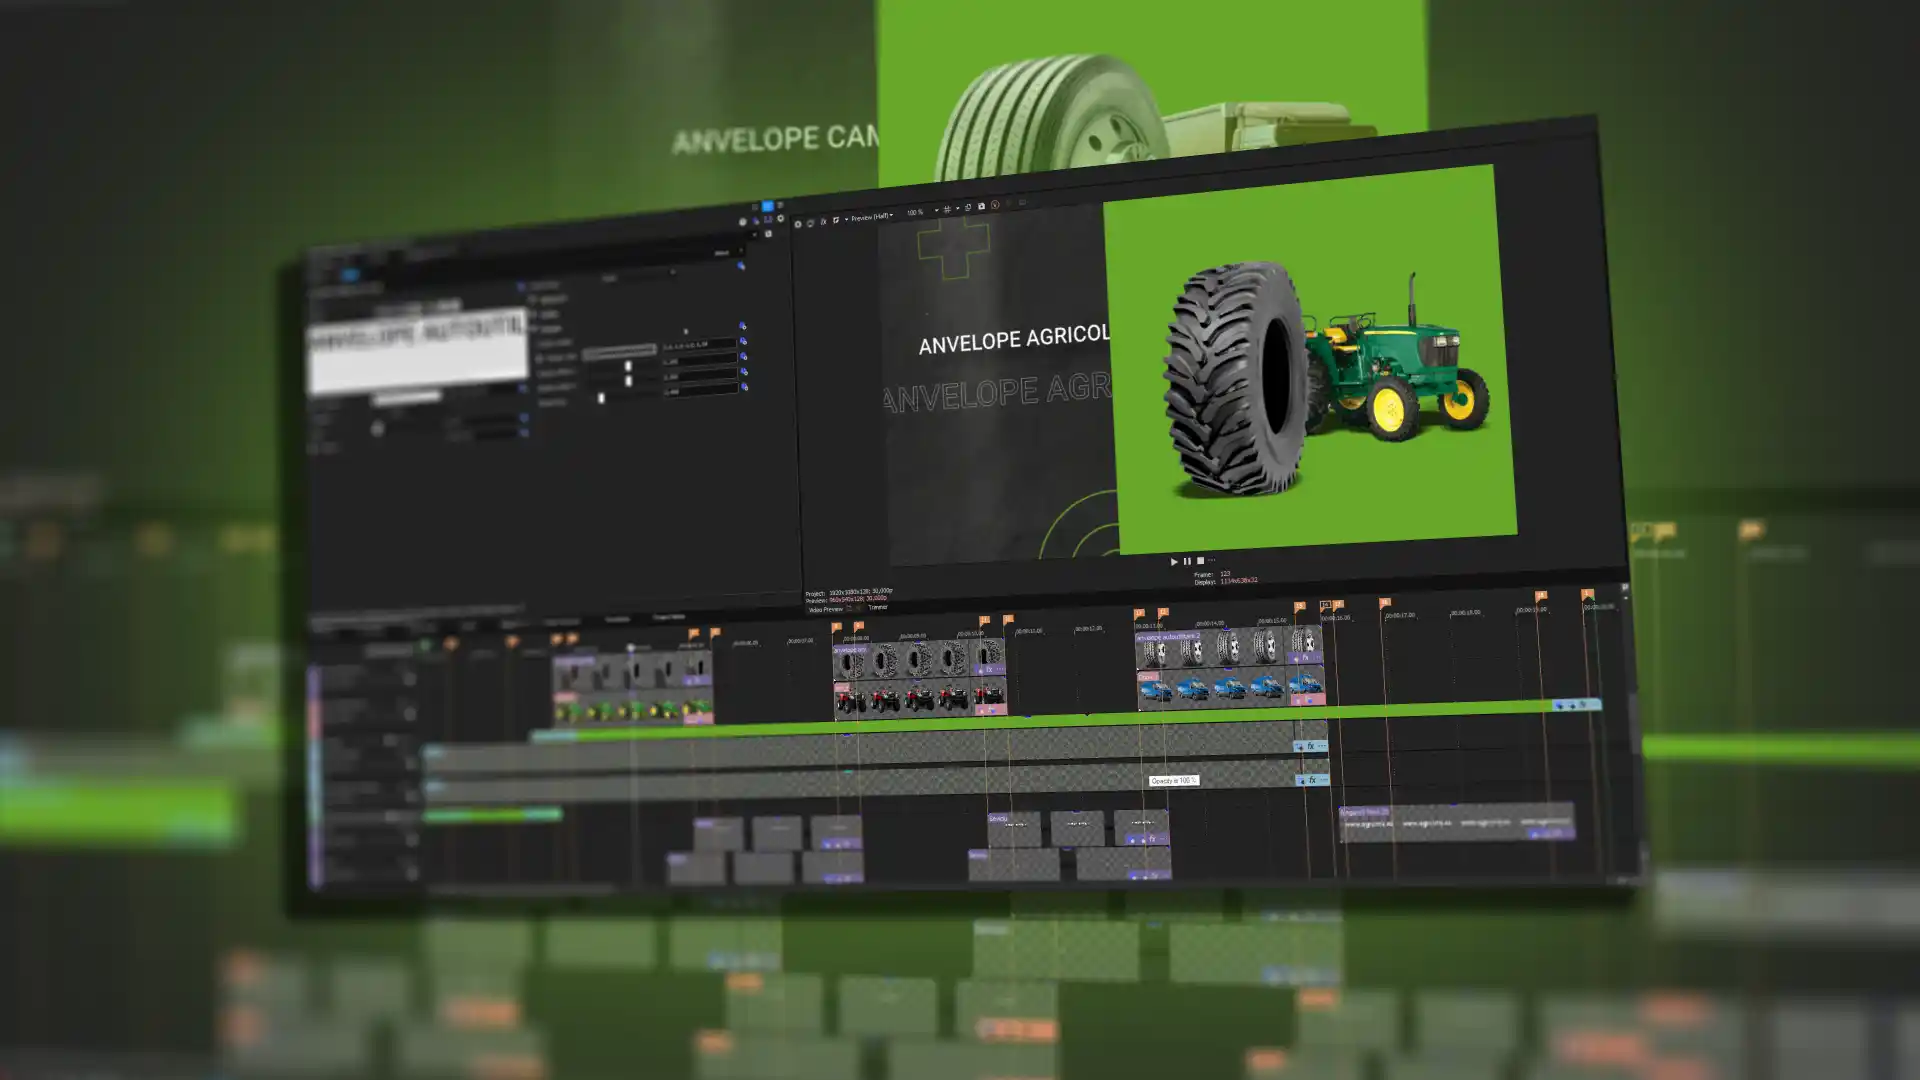The image size is (1920, 1080).
Task: Play the video preview
Action: tap(1174, 562)
